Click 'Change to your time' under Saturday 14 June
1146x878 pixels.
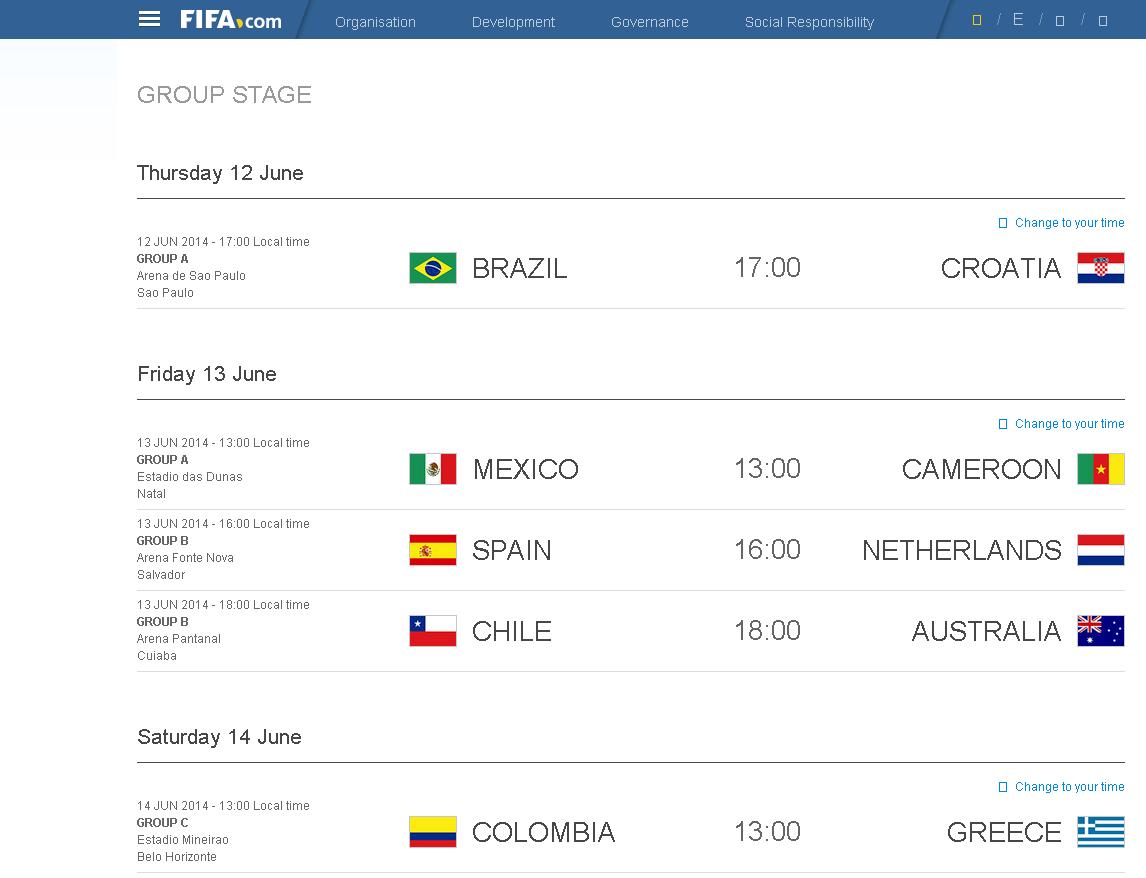[1069, 787]
